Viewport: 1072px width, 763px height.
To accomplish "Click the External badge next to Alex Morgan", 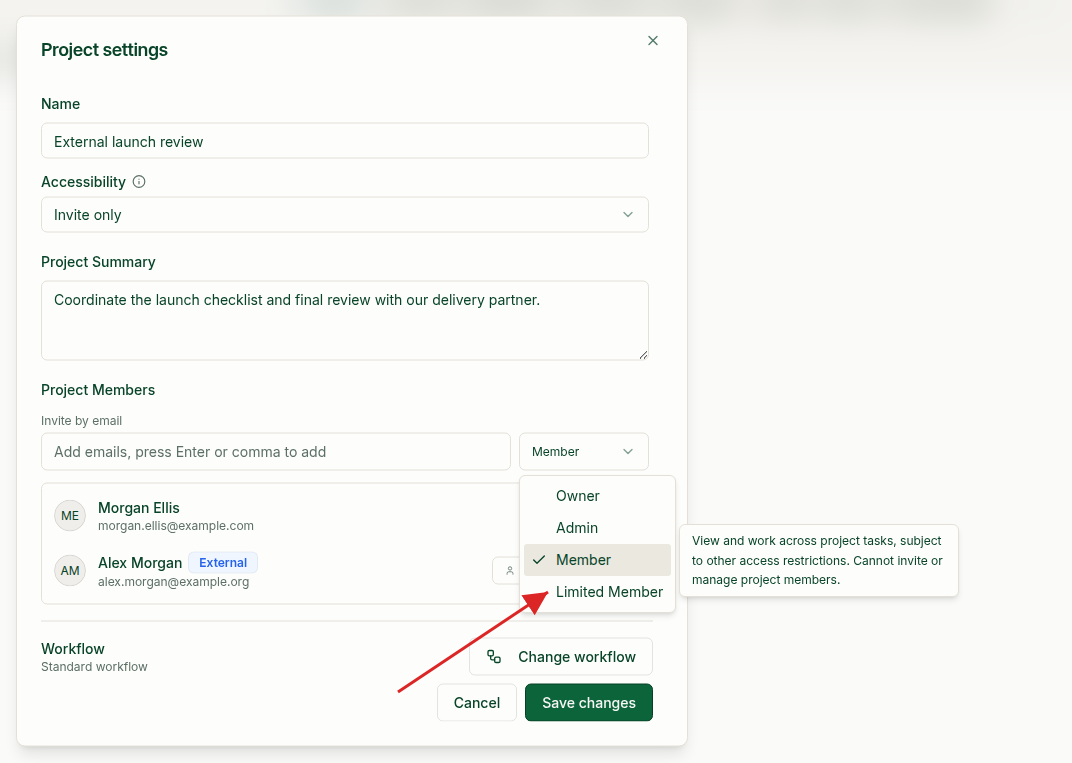I will pyautogui.click(x=223, y=563).
